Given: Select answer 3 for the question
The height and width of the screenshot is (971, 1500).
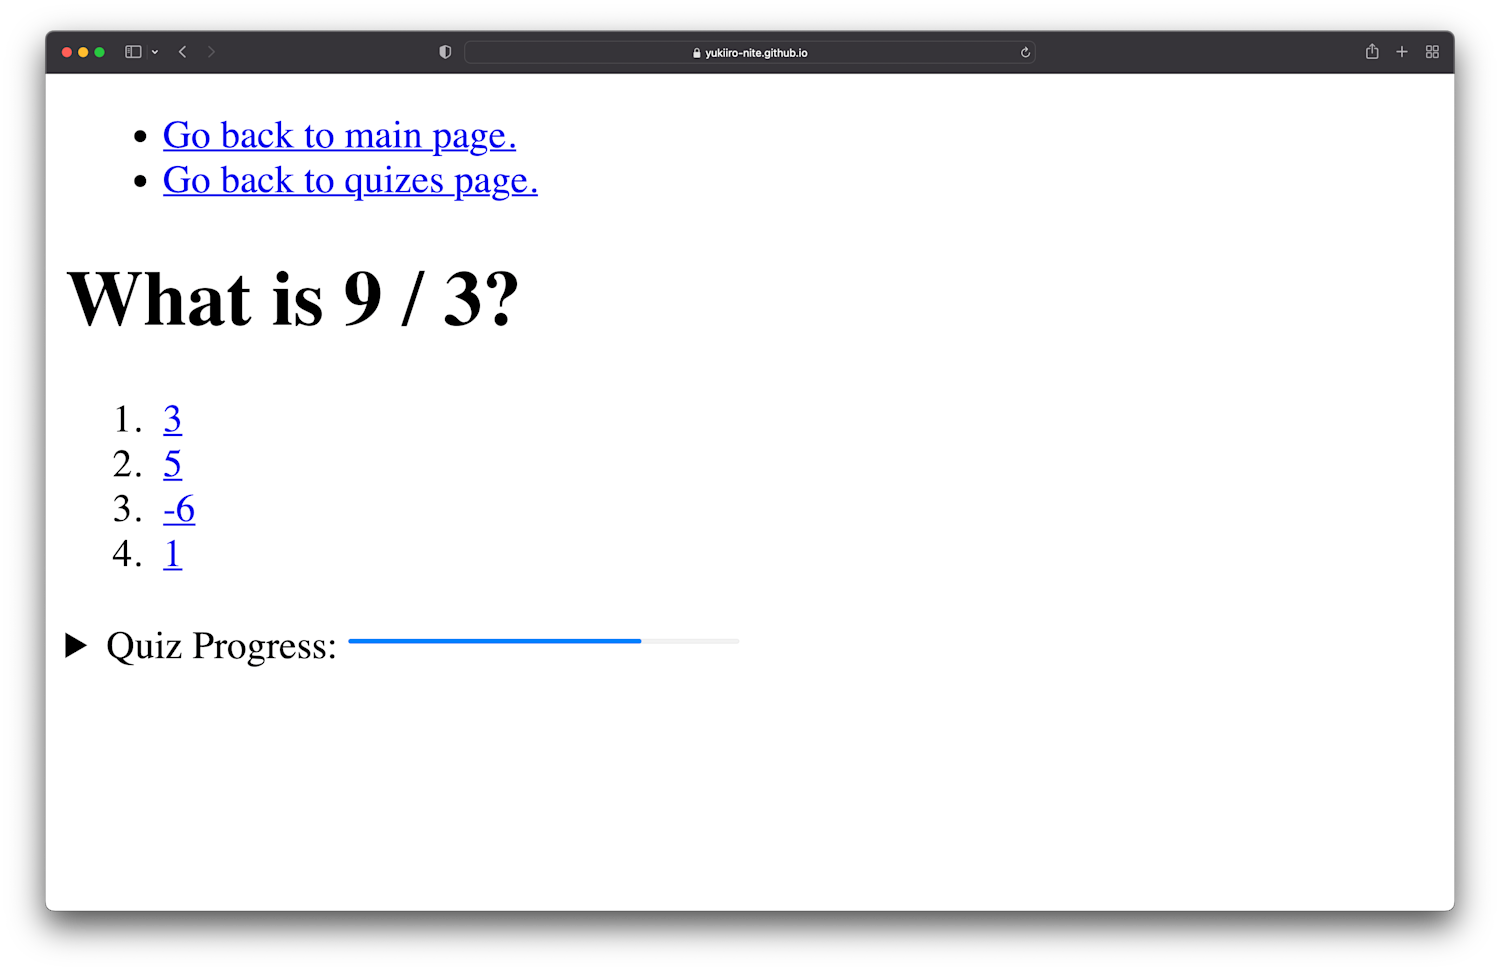Looking at the screenshot, I should point(172,420).
